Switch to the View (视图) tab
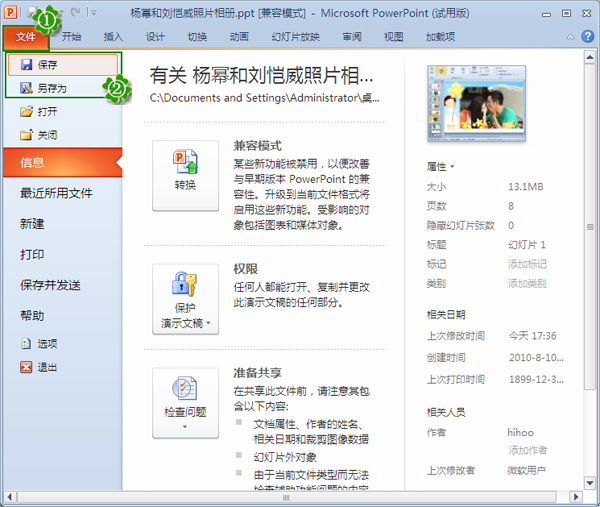Screen dimensions: 600x507 pyautogui.click(x=393, y=37)
